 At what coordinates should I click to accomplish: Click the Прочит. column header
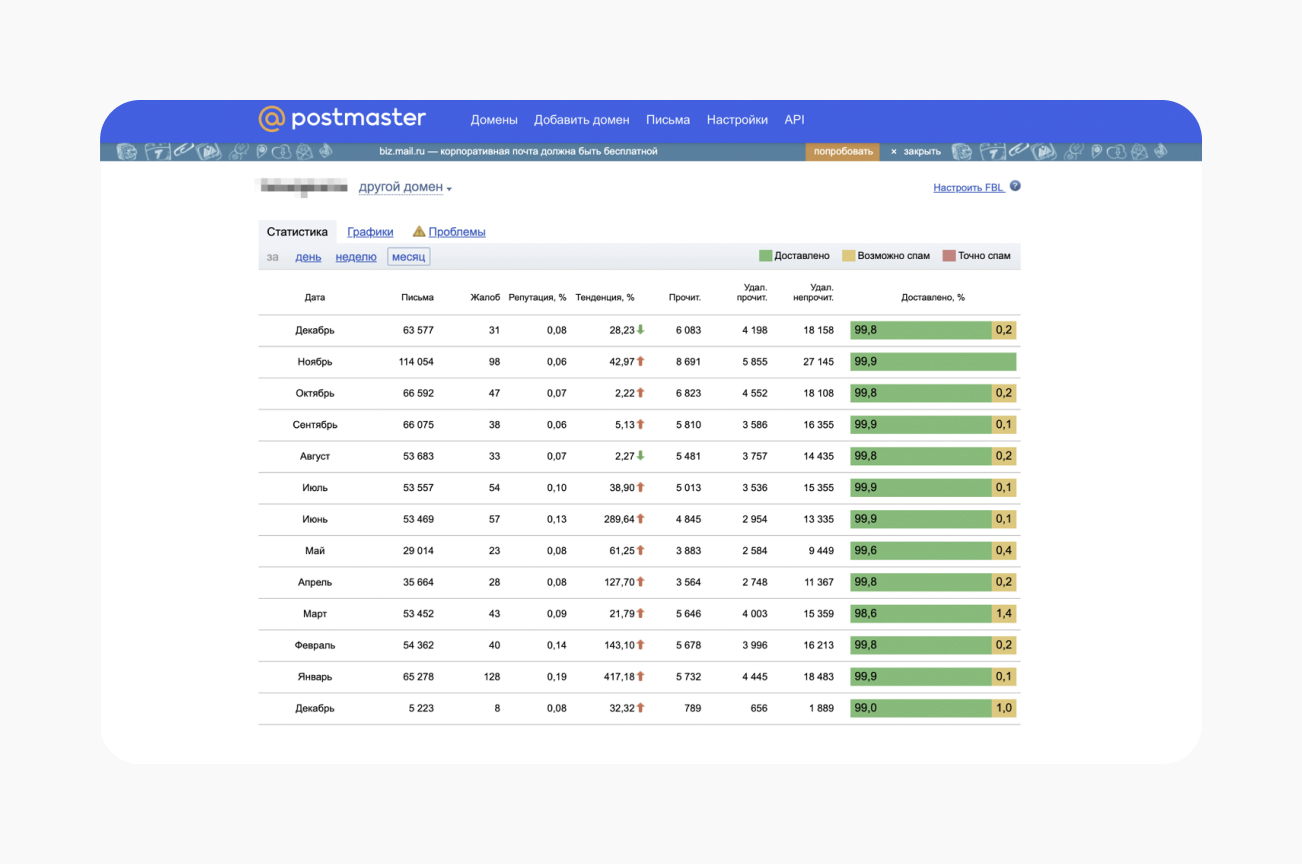pyautogui.click(x=685, y=298)
